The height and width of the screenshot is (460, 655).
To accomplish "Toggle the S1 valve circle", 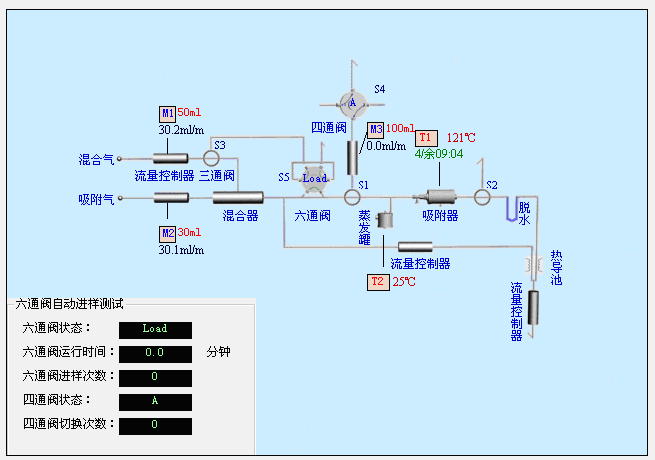I will tap(352, 197).
